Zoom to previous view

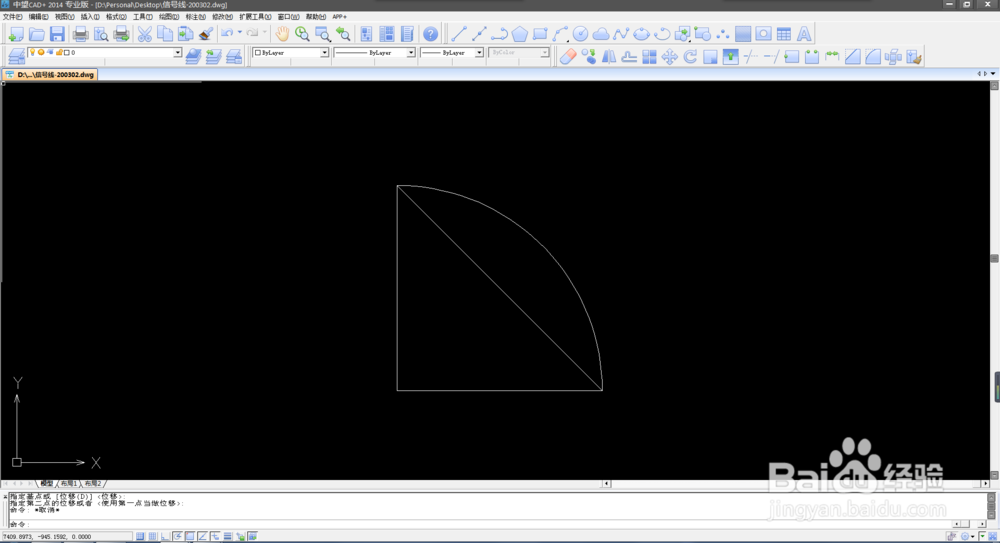[x=343, y=34]
